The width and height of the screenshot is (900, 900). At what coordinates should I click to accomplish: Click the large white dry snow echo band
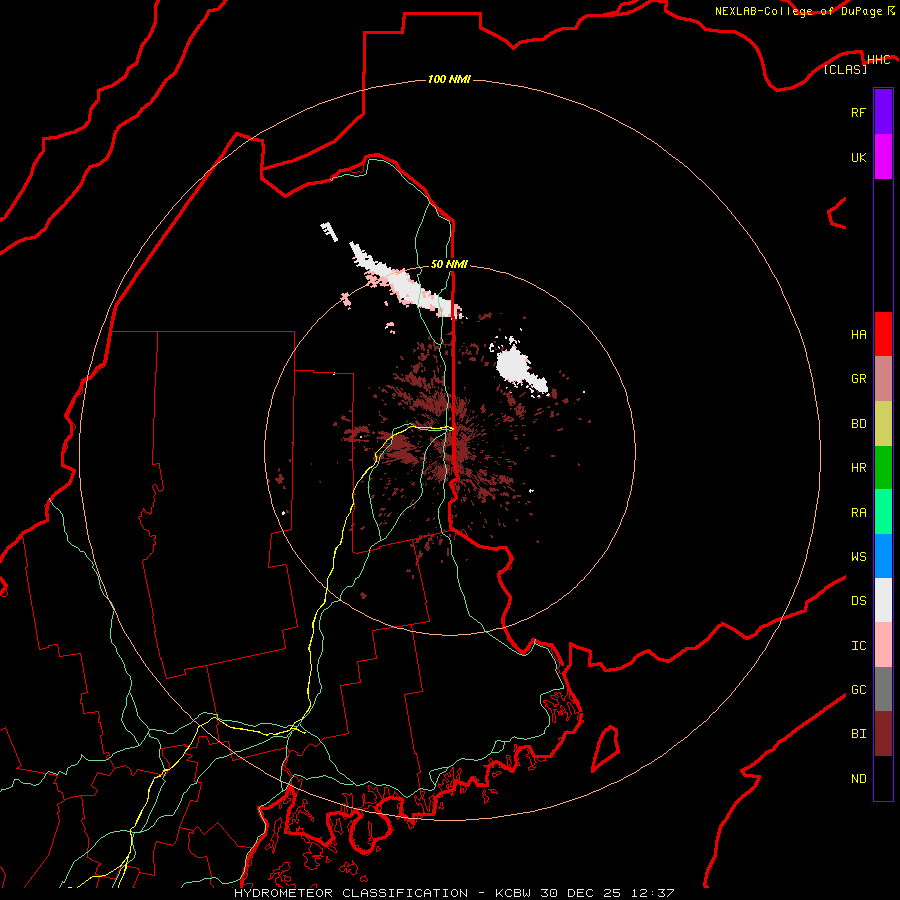point(405,282)
